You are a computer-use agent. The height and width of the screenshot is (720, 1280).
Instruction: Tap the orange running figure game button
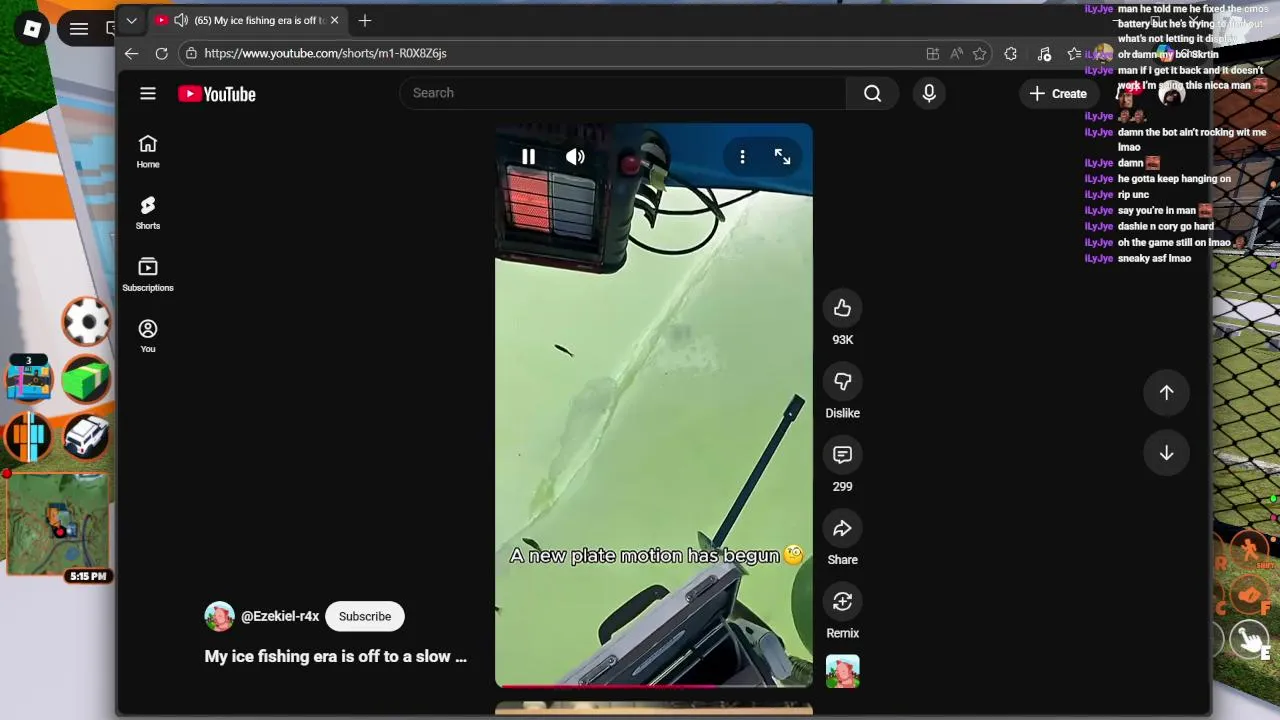click(1249, 552)
